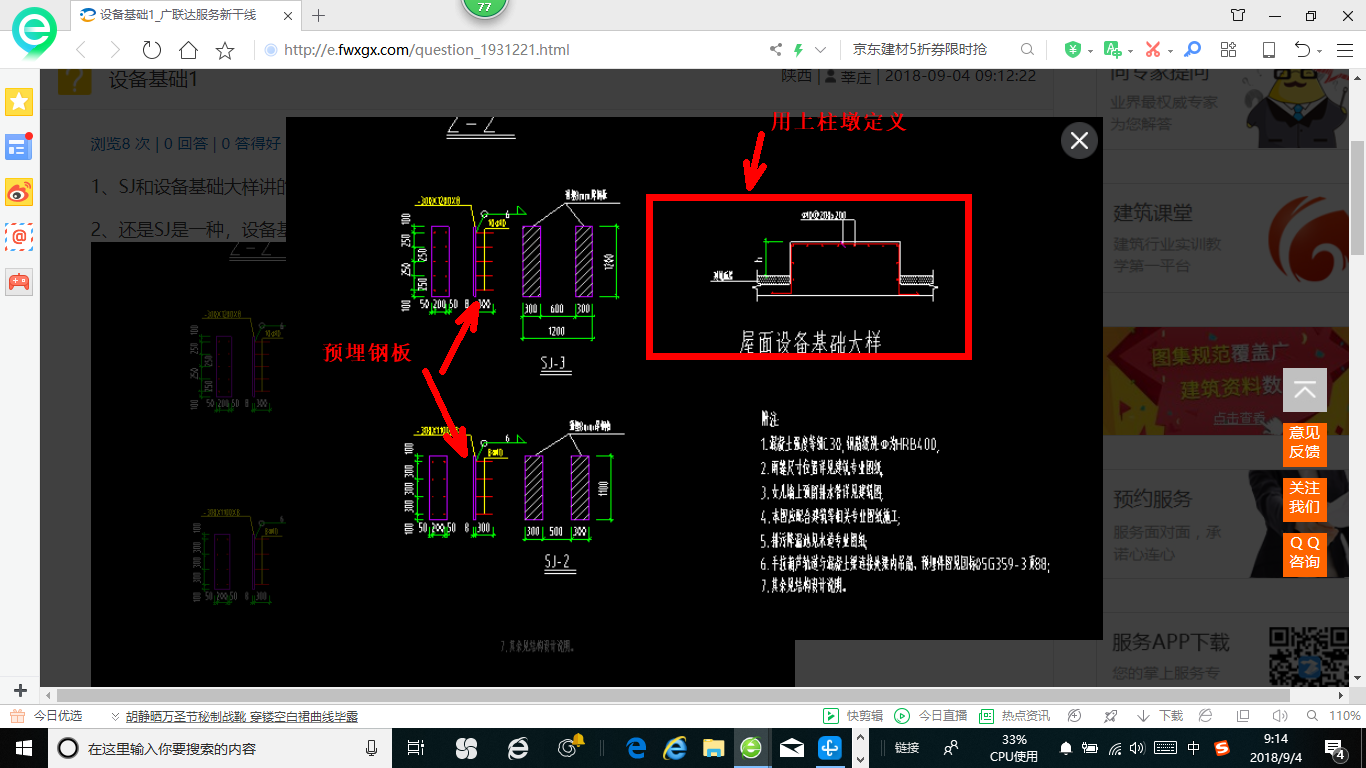
Task: Click the undo closed tab icon
Action: (1302, 50)
